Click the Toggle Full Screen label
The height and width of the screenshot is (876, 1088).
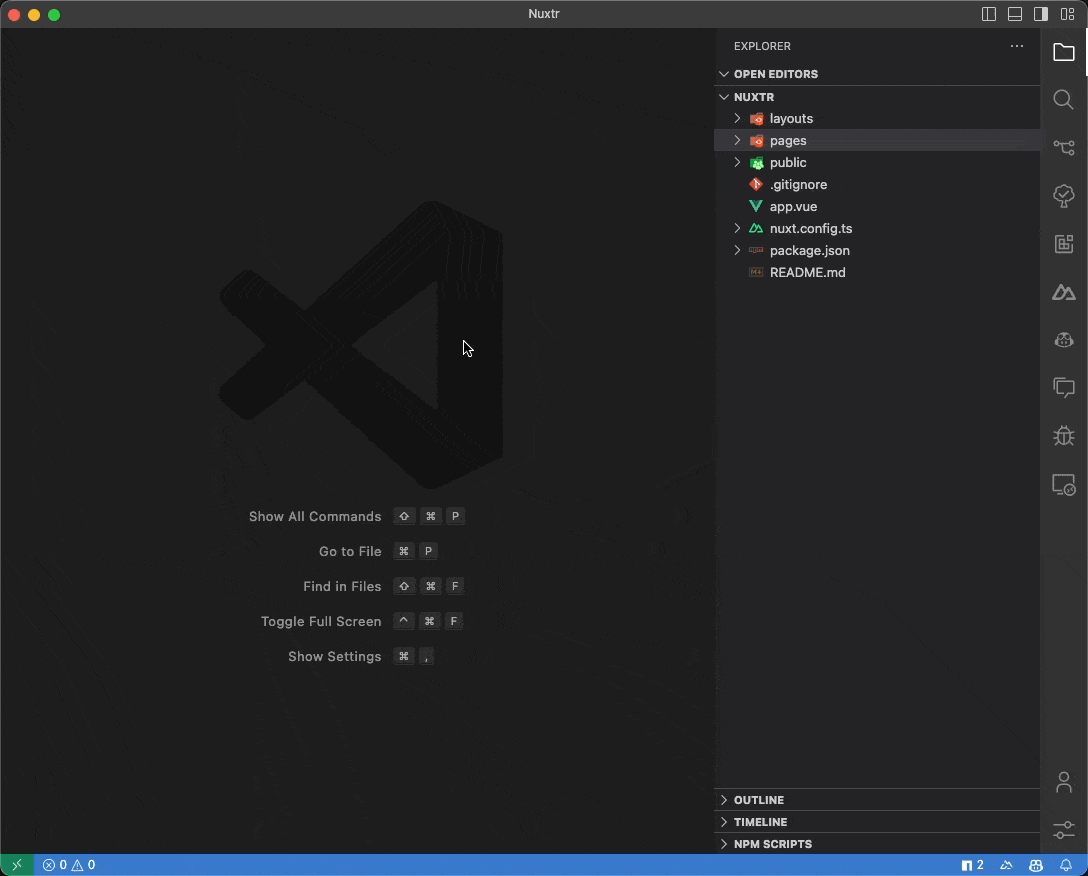321,621
